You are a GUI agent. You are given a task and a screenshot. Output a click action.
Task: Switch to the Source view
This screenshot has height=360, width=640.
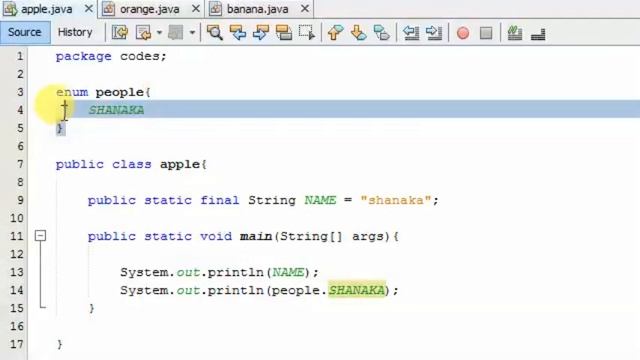(x=25, y=32)
